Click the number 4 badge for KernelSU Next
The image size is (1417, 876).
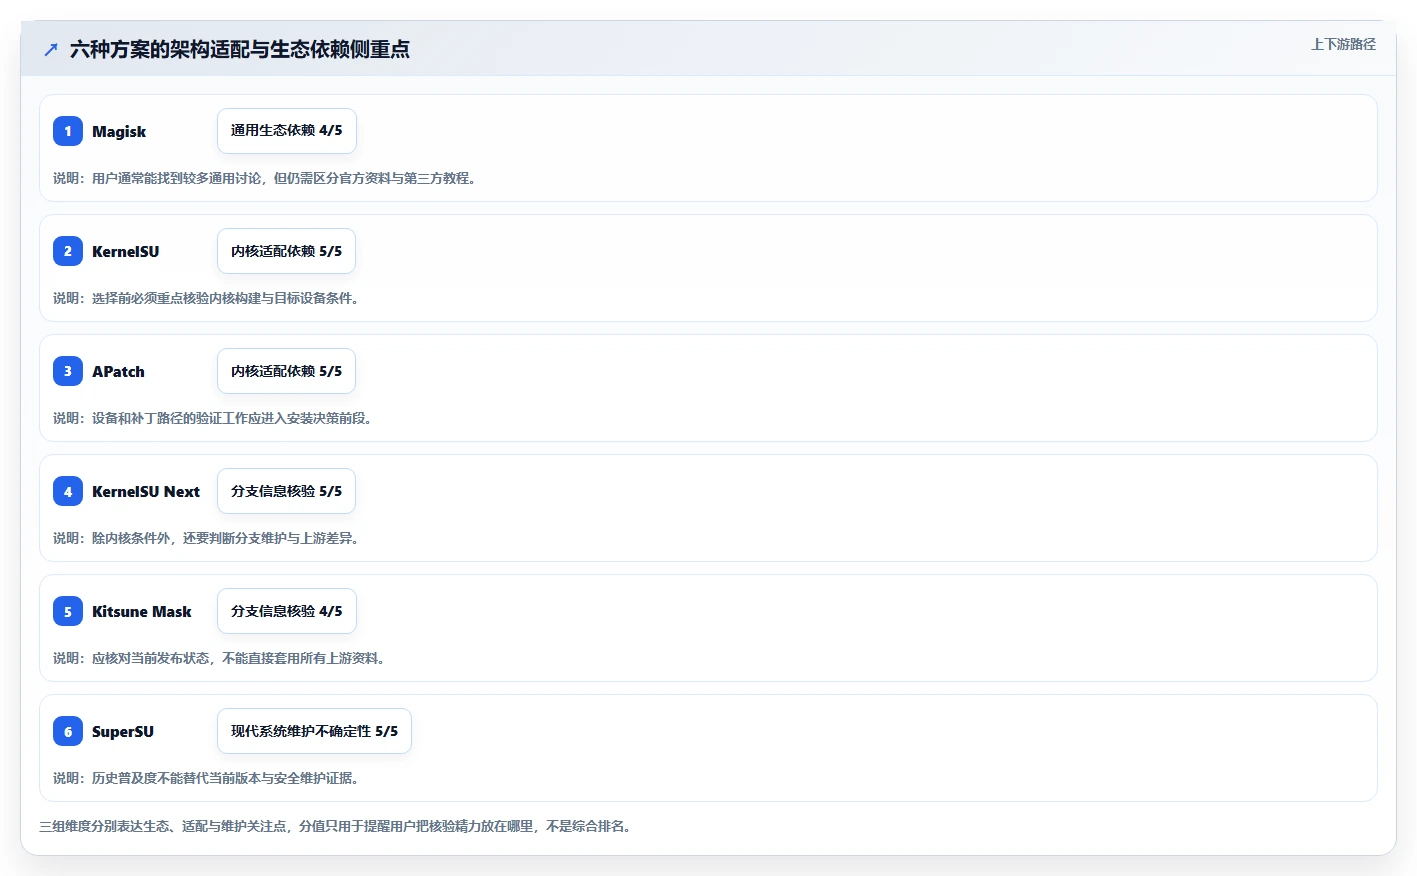(68, 491)
